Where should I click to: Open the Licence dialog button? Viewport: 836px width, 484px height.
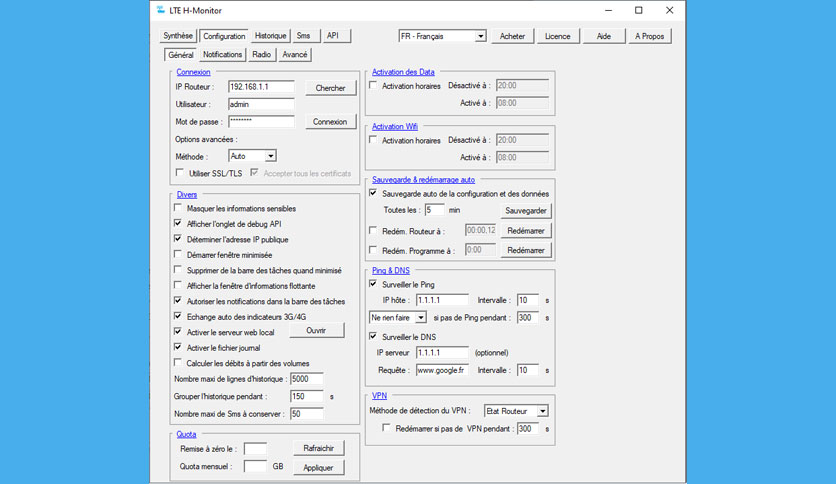tap(558, 36)
